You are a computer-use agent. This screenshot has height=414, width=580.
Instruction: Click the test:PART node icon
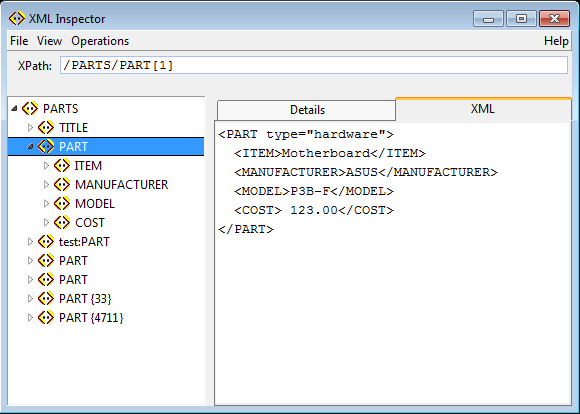click(46, 242)
